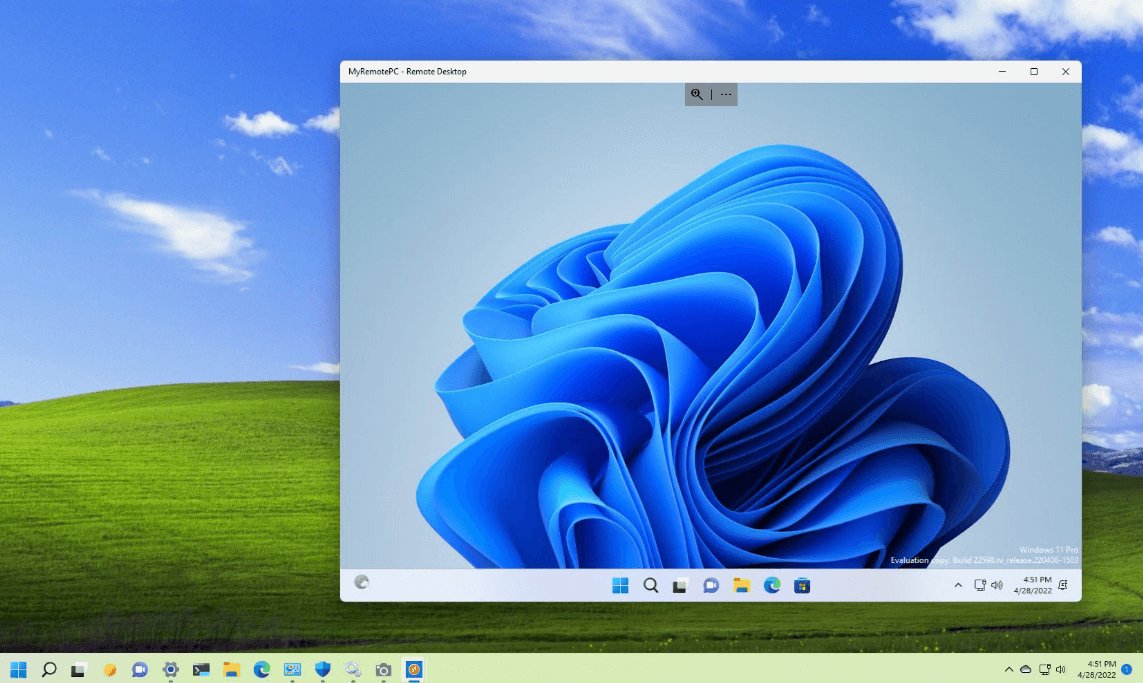The height and width of the screenshot is (683, 1143).
Task: Click the Remote Desktop app on the local taskbar
Action: [x=413, y=669]
